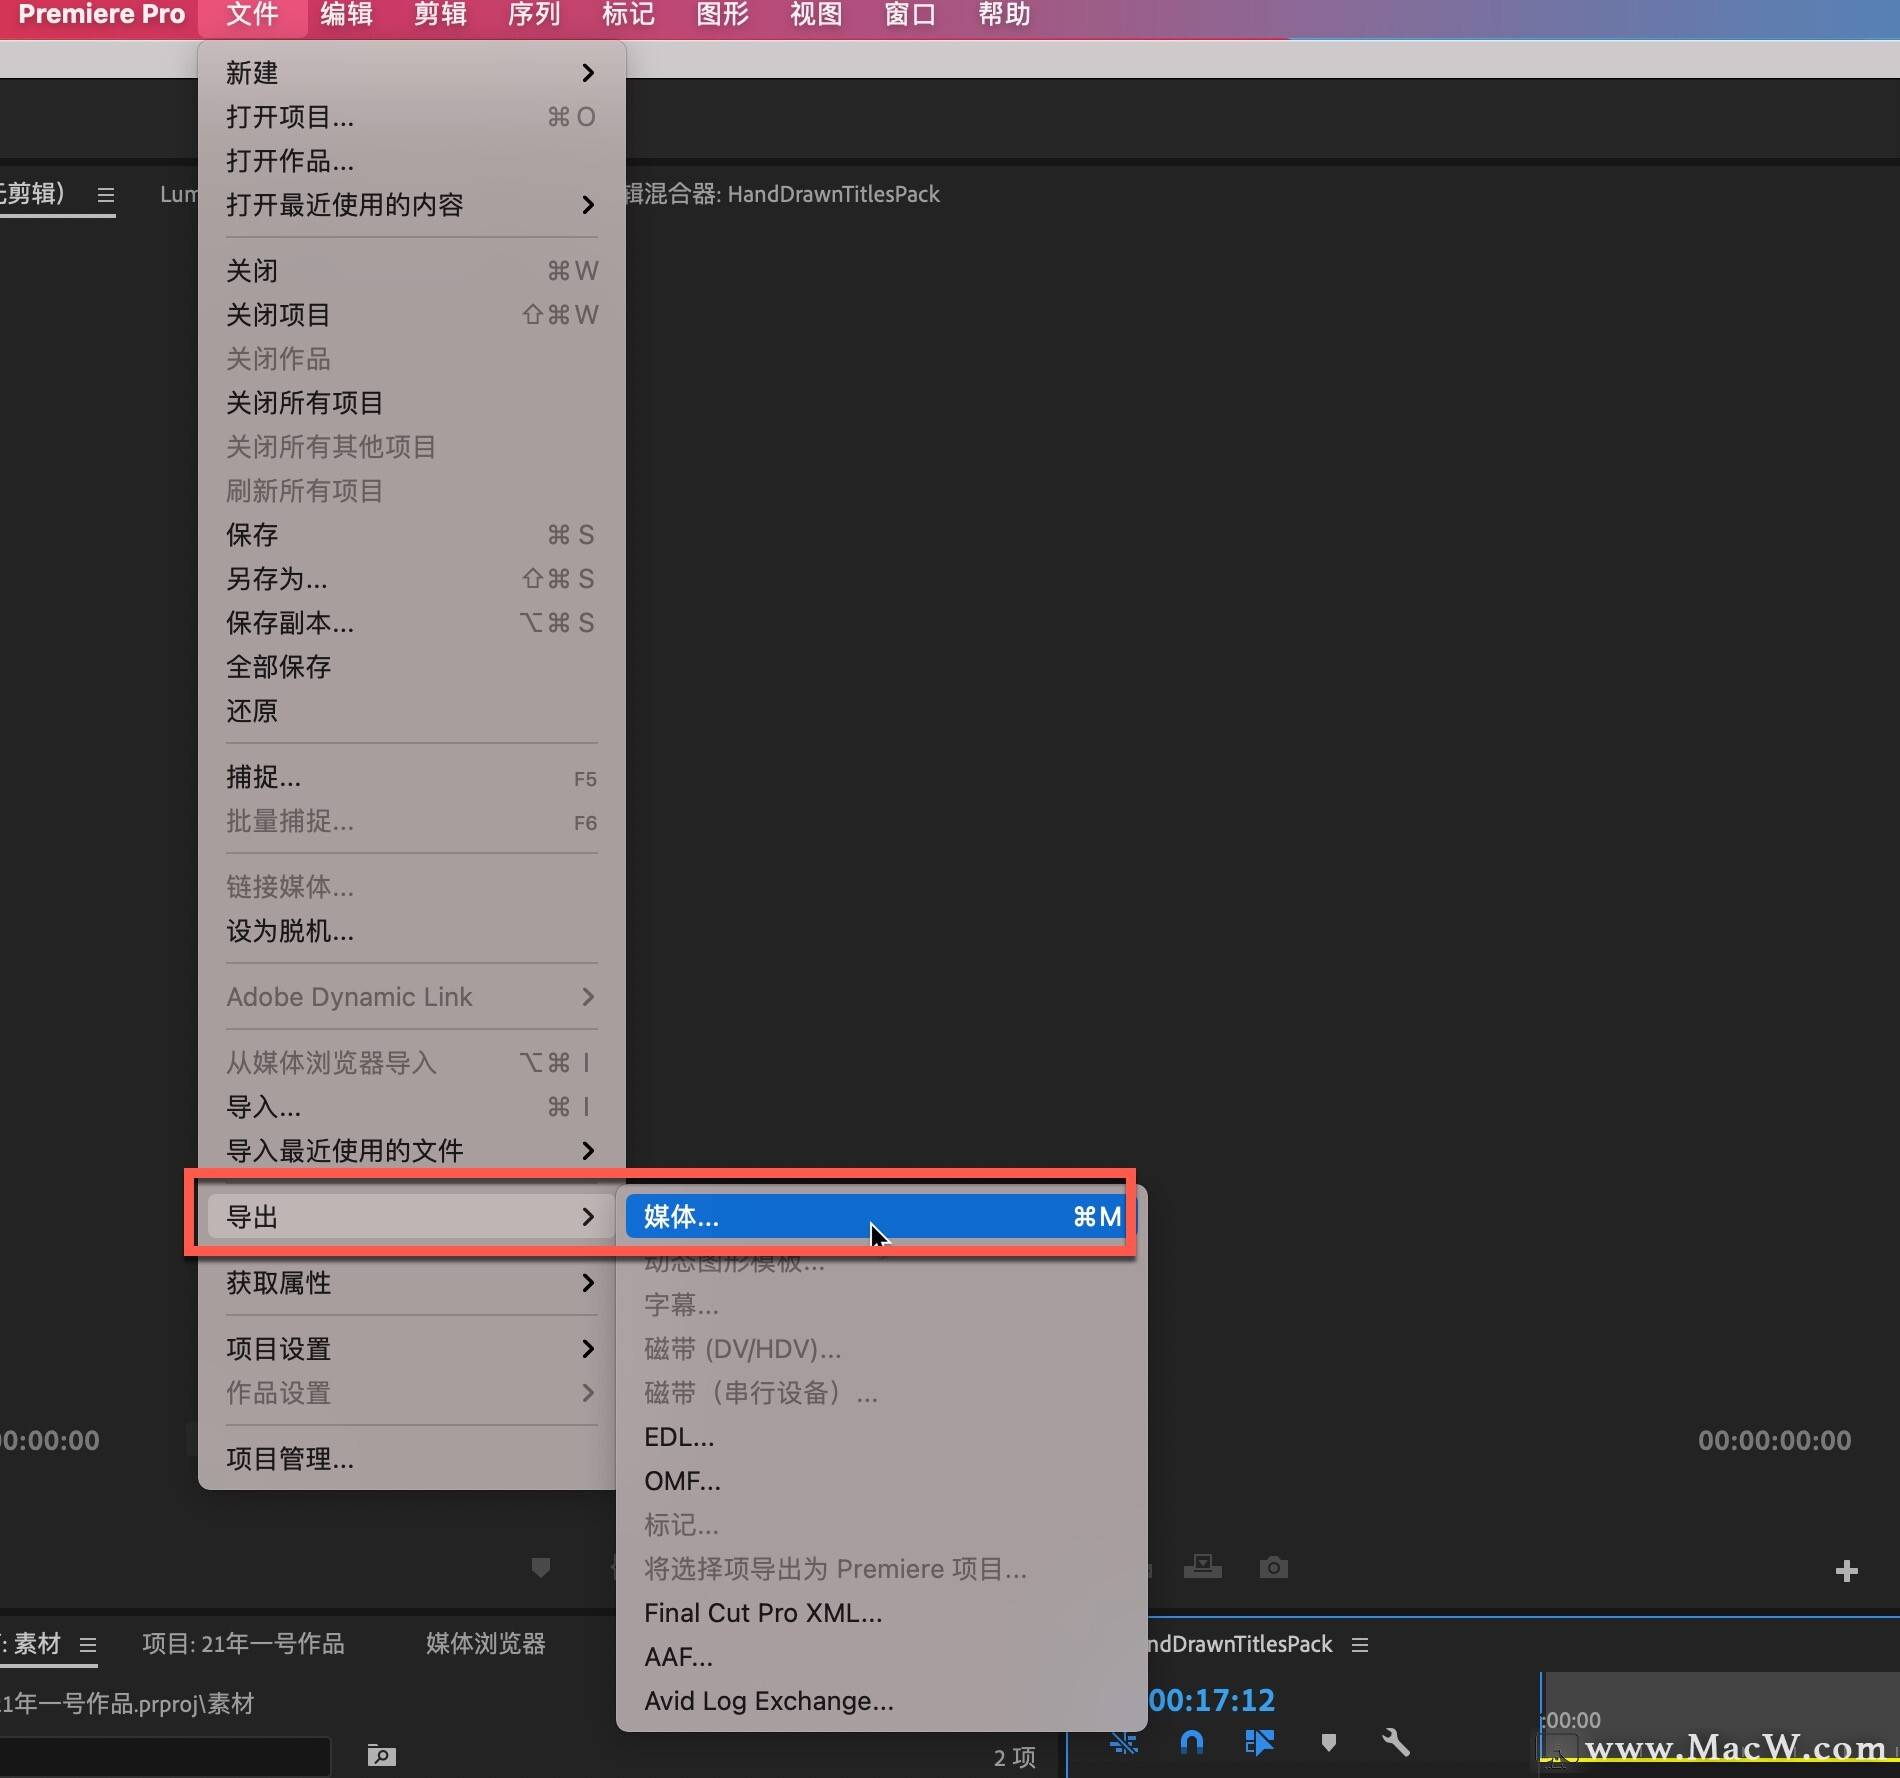Toggle timeline snap magnet icon
1900x1778 pixels.
point(1191,1743)
